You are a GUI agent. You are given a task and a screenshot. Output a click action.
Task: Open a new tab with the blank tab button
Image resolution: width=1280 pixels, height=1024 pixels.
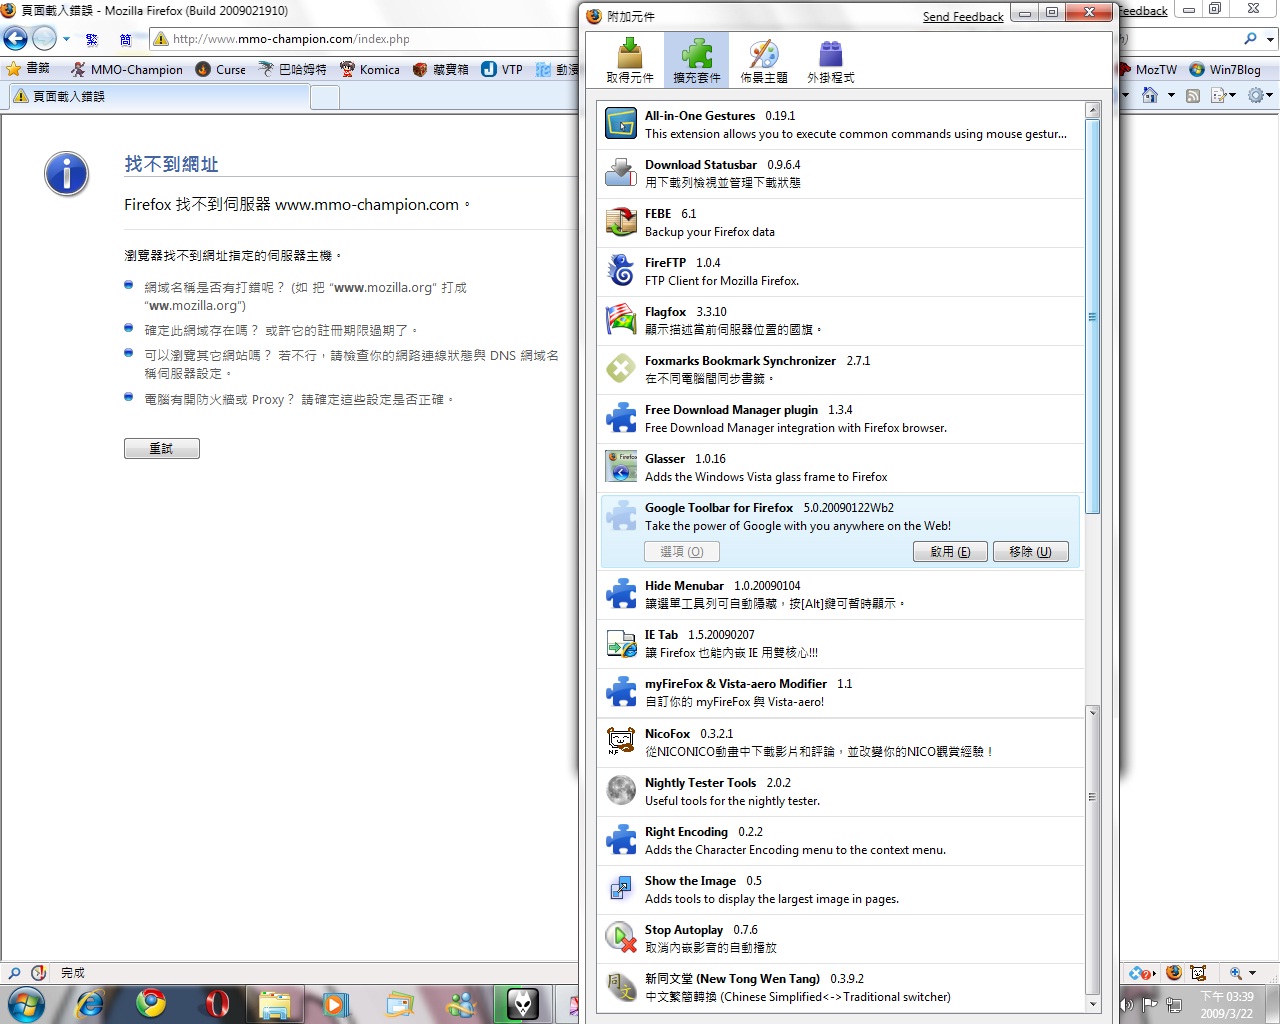[325, 97]
